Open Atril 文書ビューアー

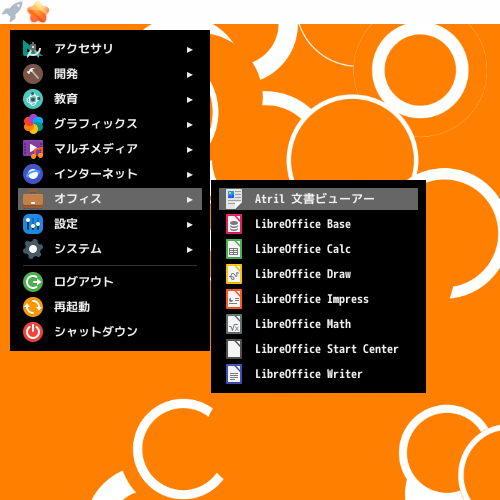(x=318, y=199)
